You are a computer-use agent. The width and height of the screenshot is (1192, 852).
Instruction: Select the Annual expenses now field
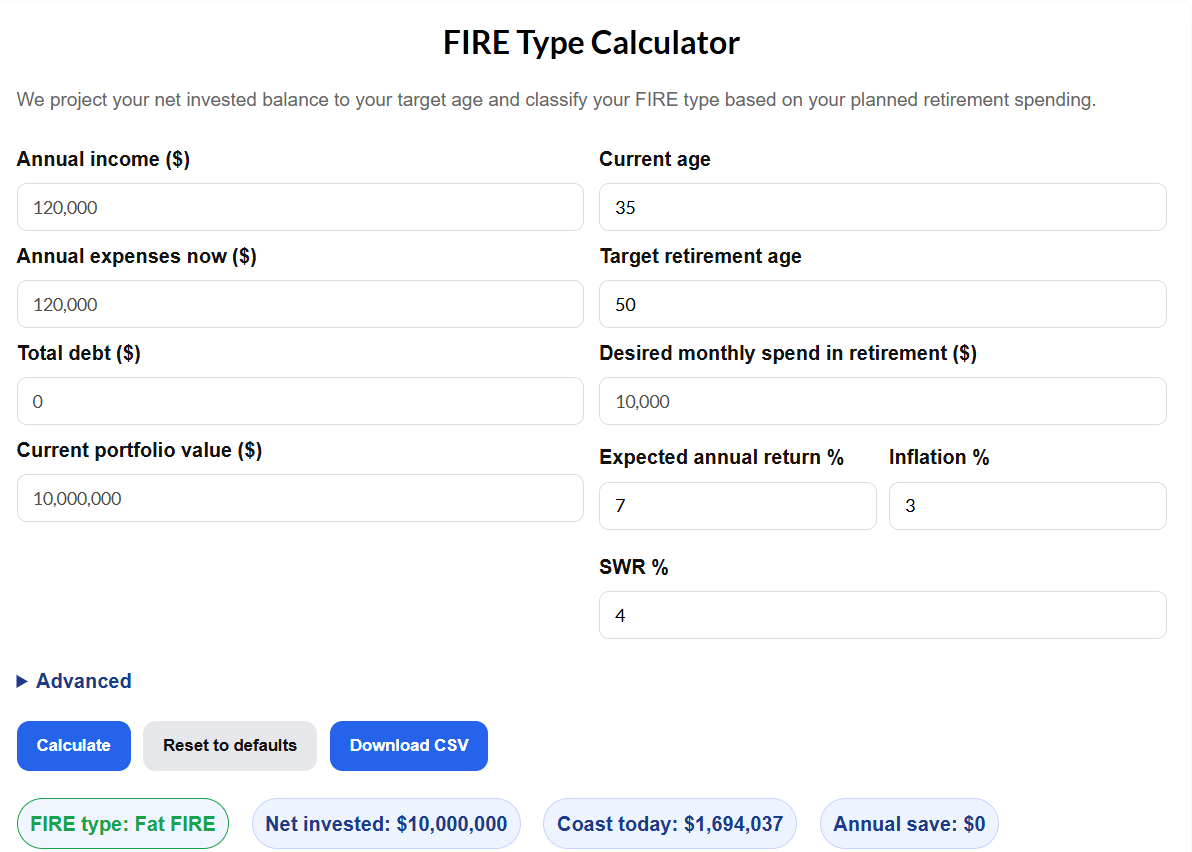pyautogui.click(x=300, y=304)
